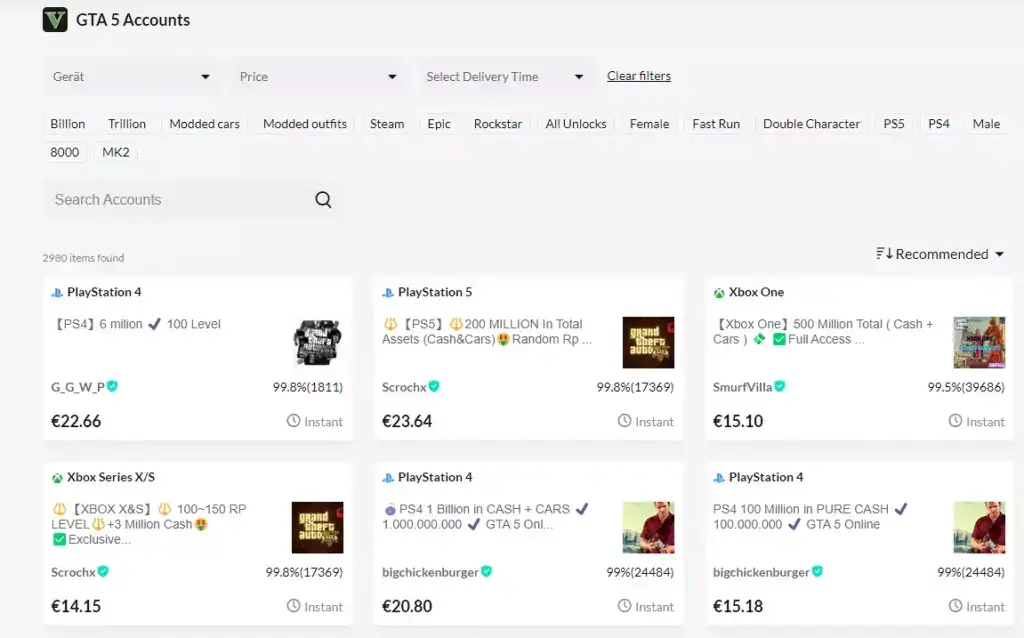Click the PlayStation icon on the PS5 listing
The image size is (1024, 638).
[x=388, y=293]
